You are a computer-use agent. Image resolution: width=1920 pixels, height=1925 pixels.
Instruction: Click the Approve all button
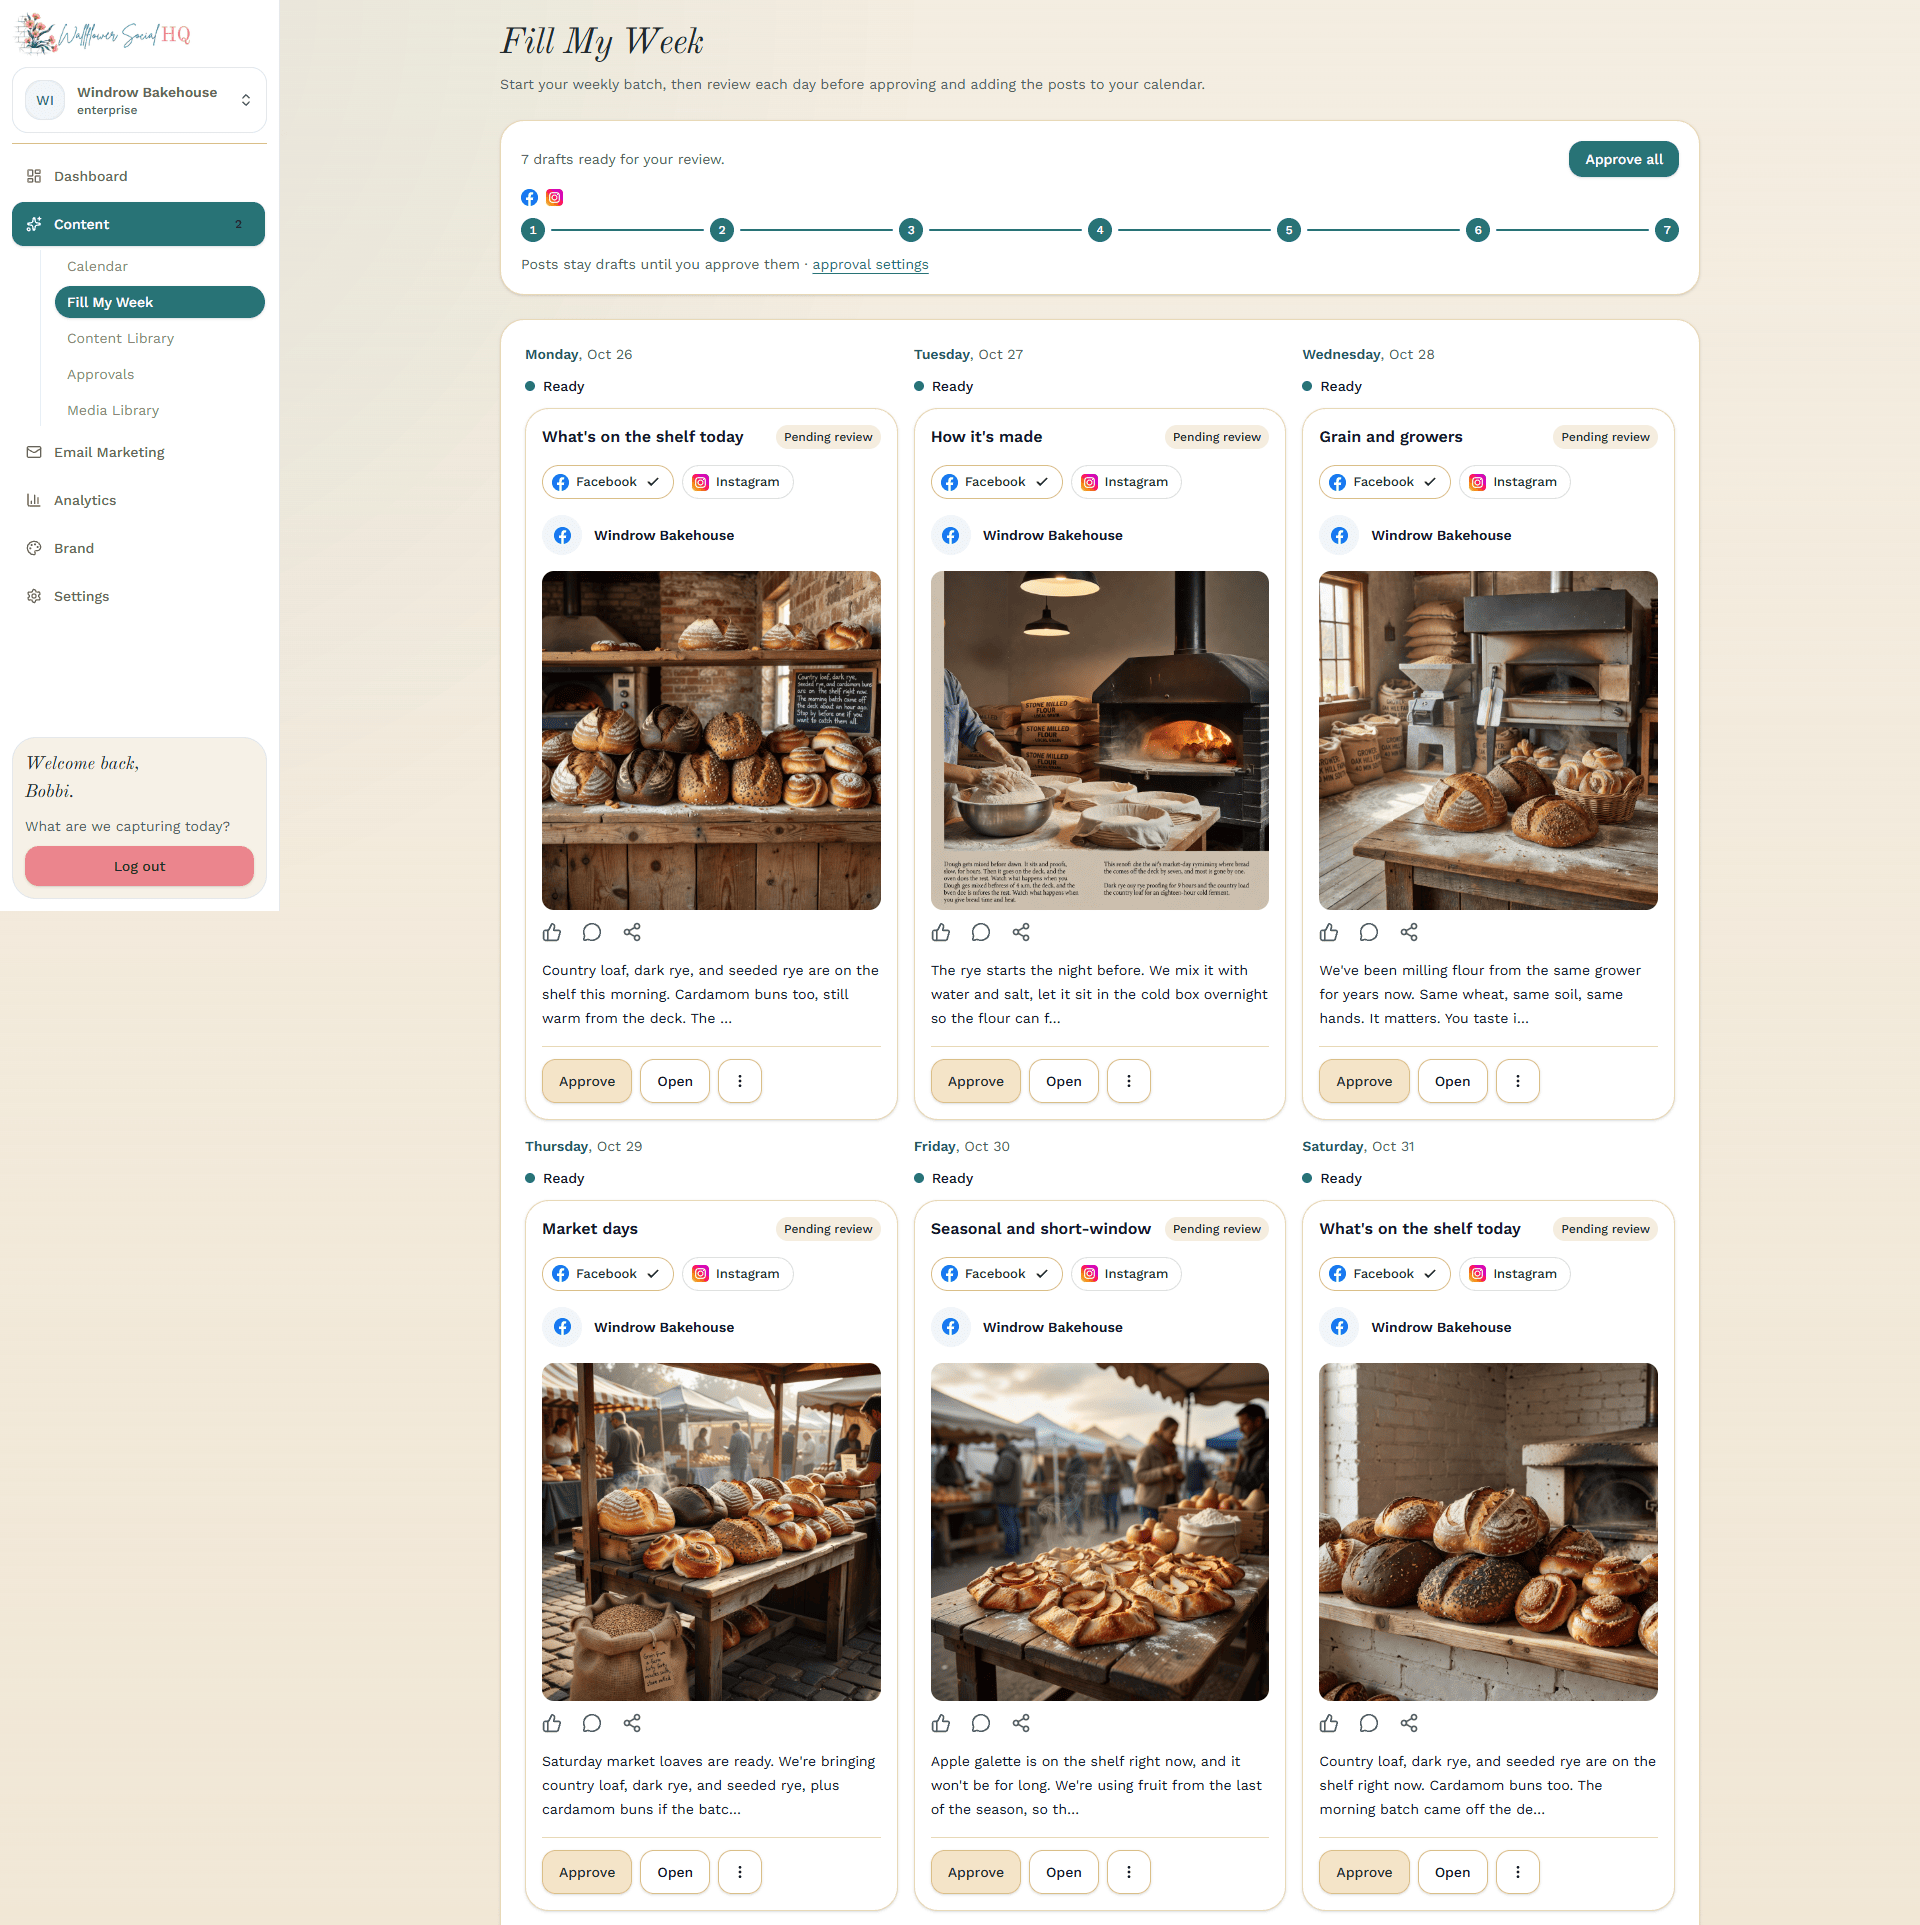pos(1624,159)
